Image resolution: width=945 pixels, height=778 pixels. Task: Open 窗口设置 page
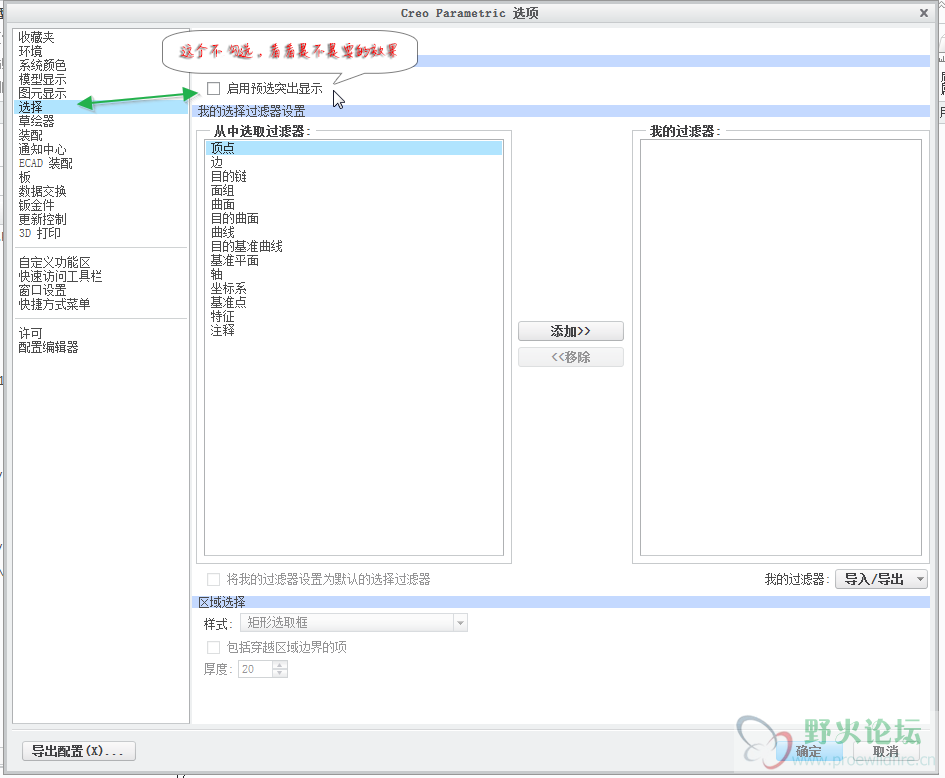point(42,290)
